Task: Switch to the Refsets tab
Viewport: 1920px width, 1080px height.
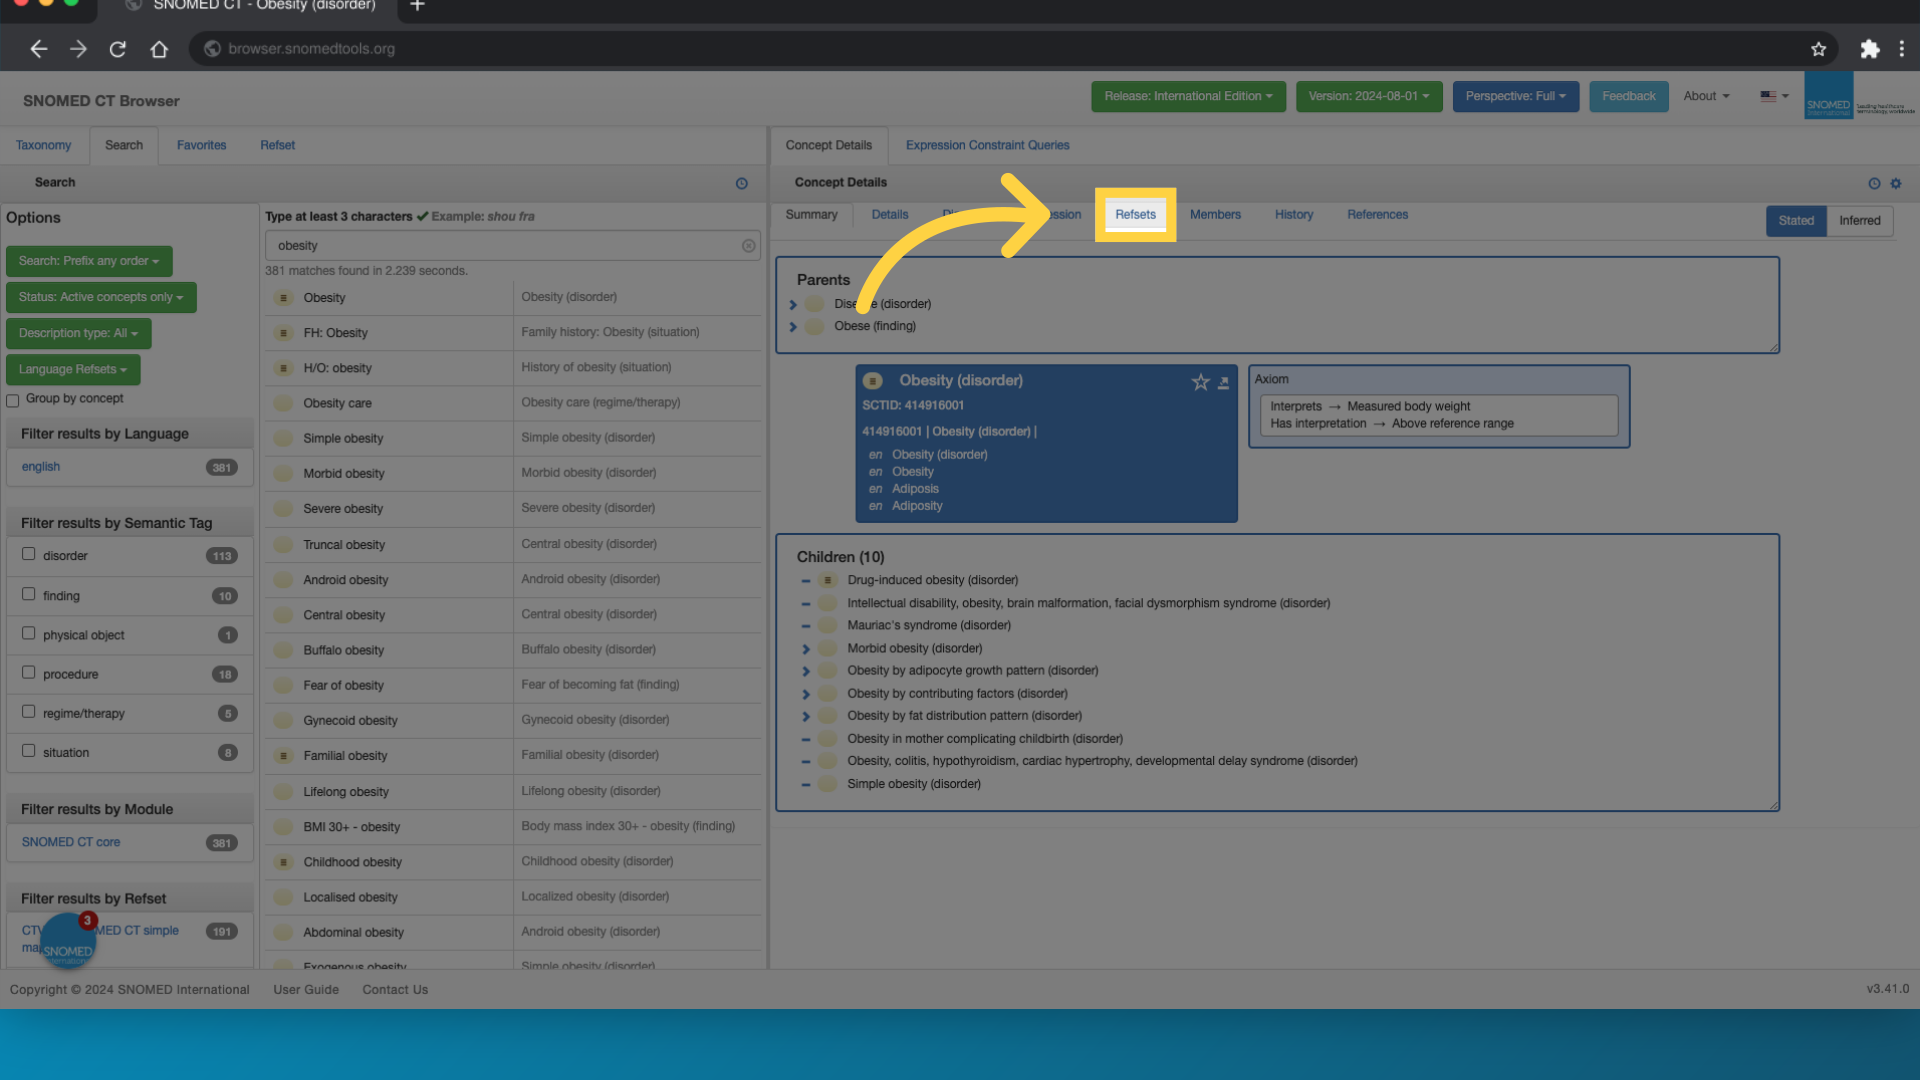Action: (x=1135, y=214)
